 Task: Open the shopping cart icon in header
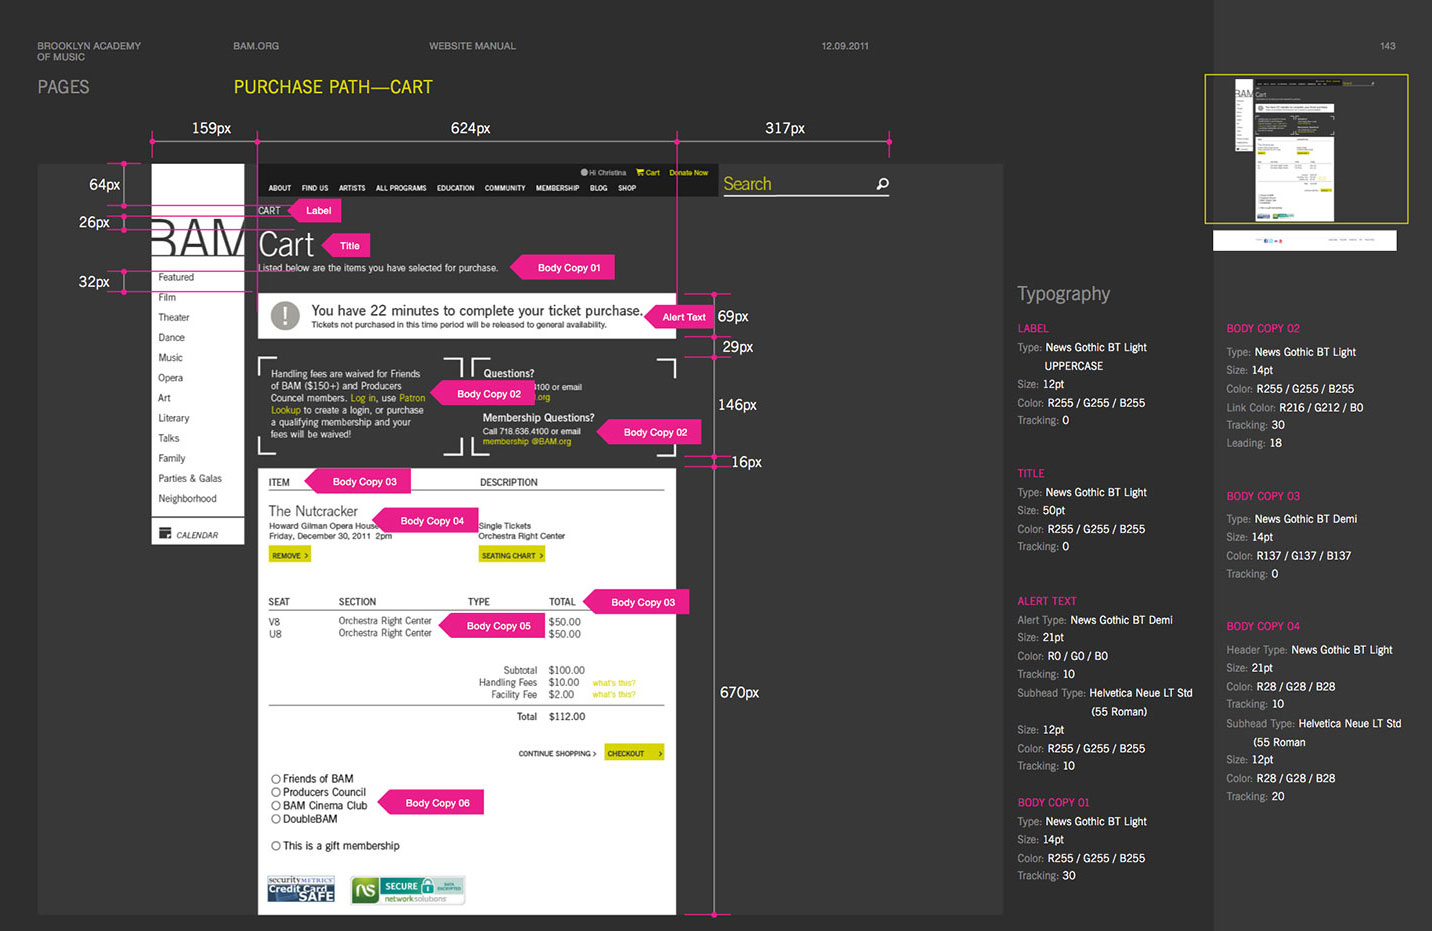[640, 172]
